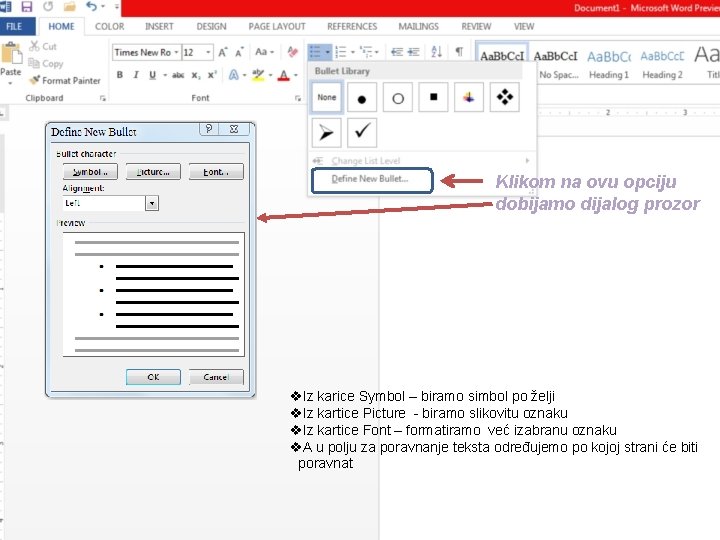
Task: Toggle Strikethrough formatting
Action: [178, 75]
